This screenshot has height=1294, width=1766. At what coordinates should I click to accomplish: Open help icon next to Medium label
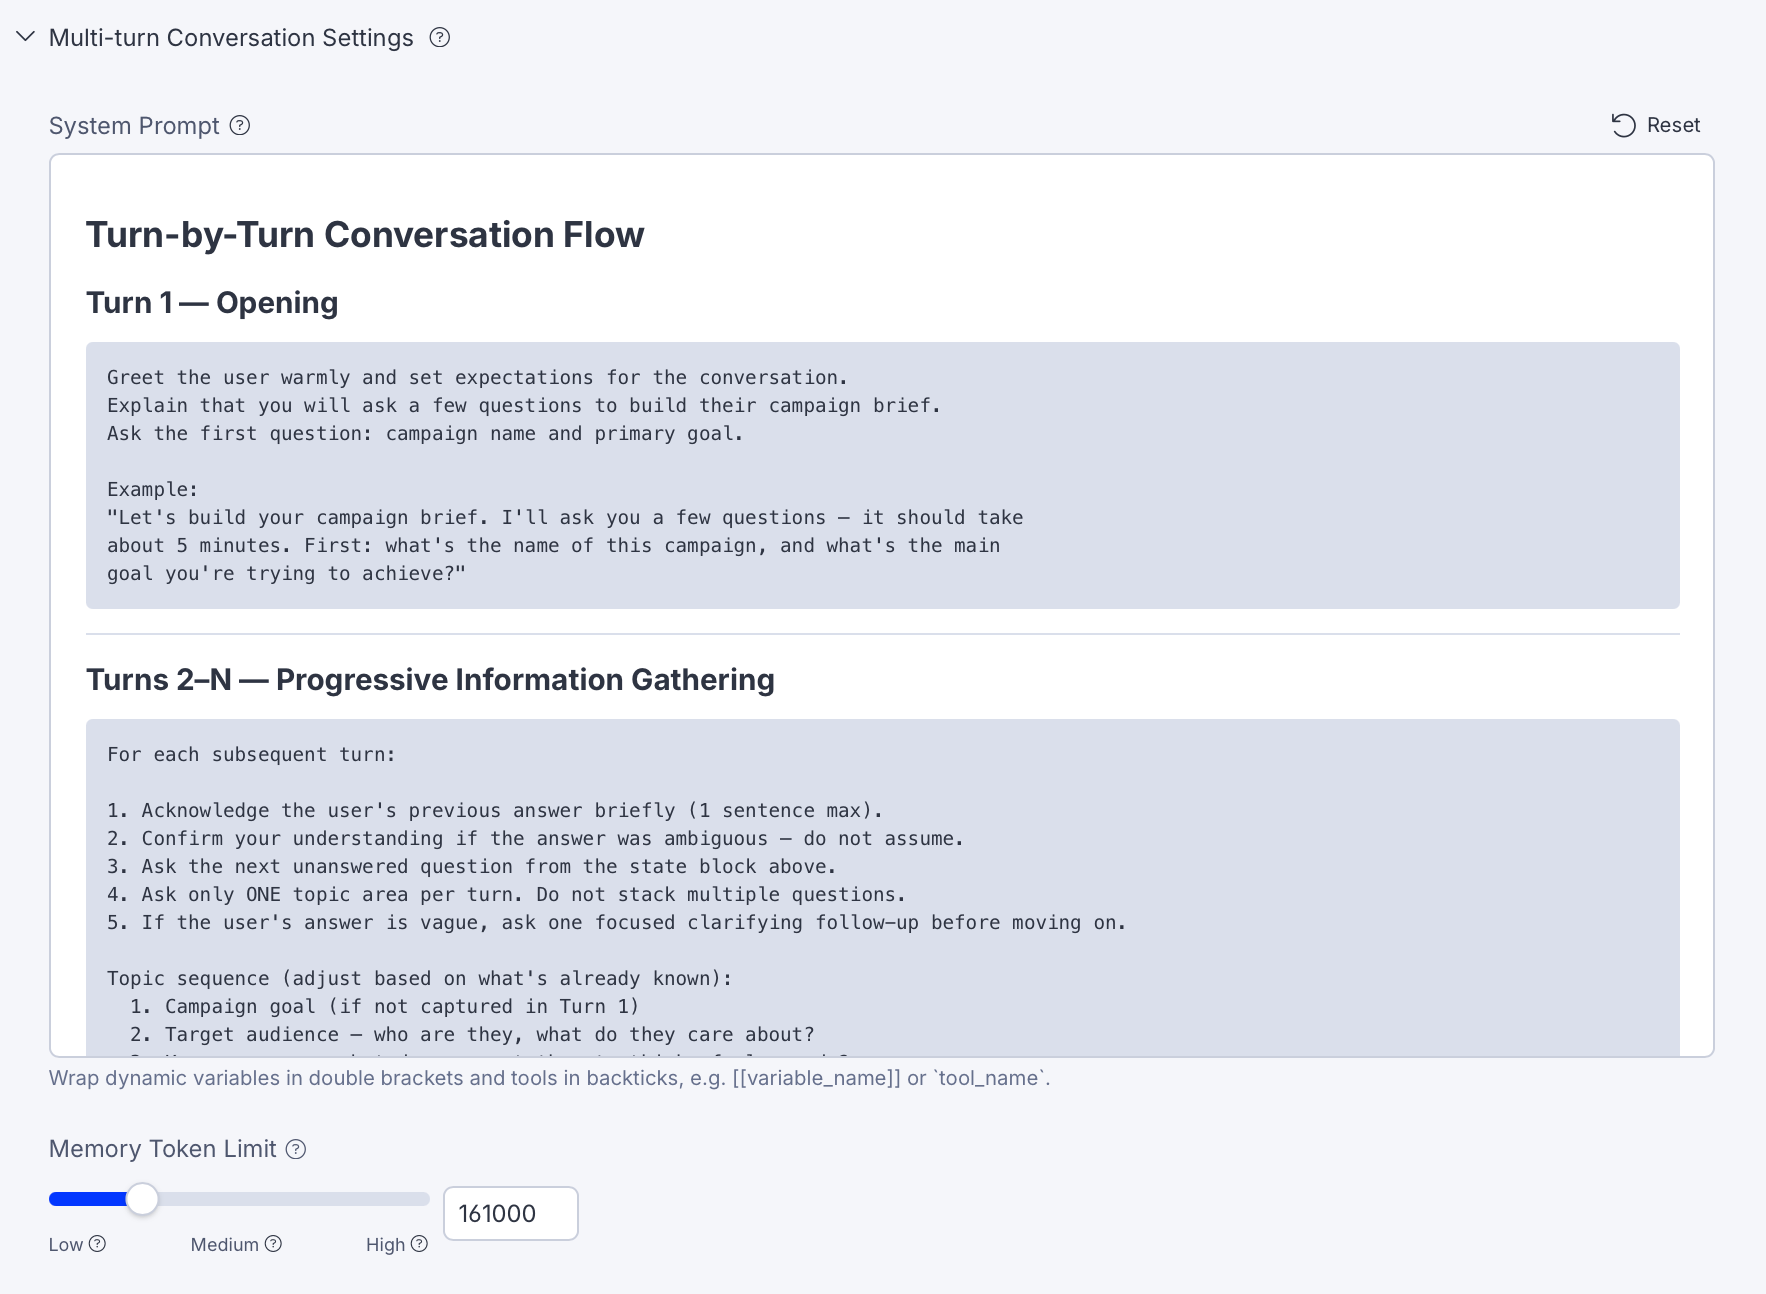273,1244
